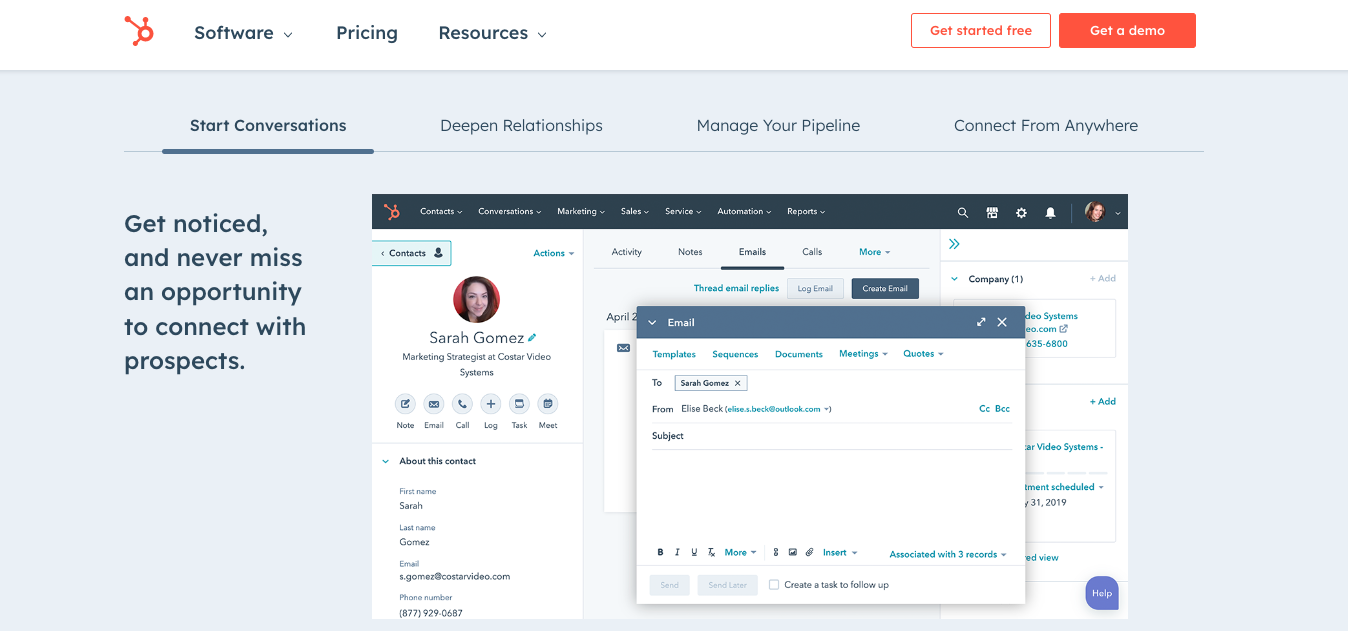The image size is (1348, 631).
Task: Open the notifications bell icon
Action: click(1050, 213)
